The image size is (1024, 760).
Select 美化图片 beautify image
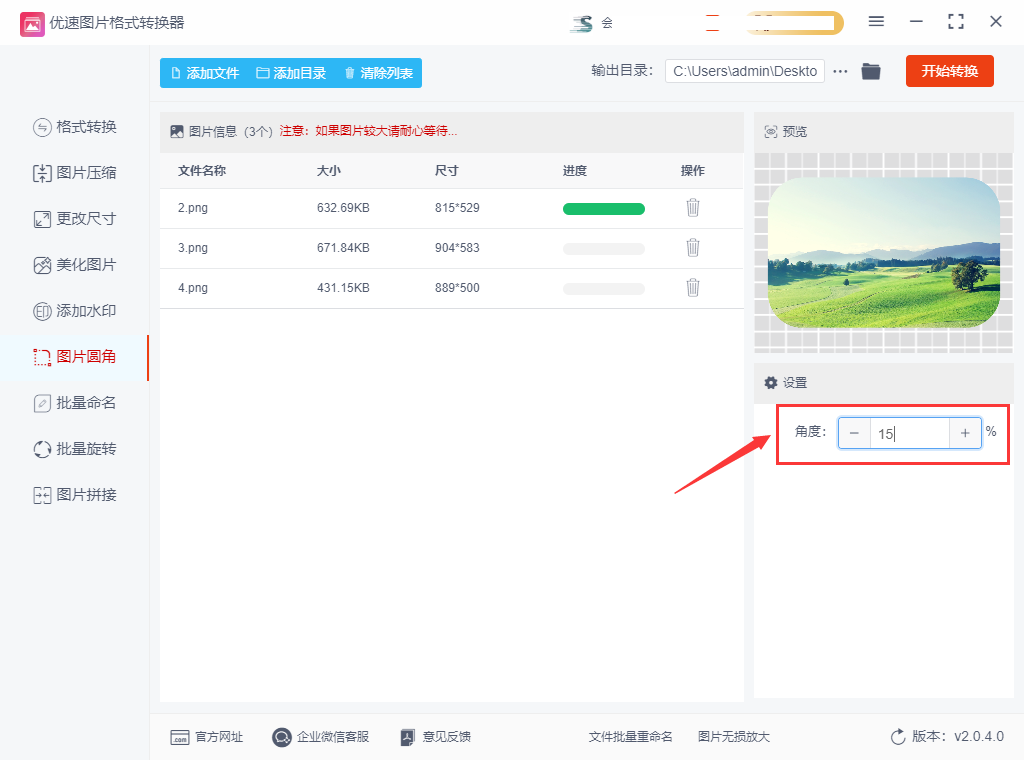(x=74, y=265)
